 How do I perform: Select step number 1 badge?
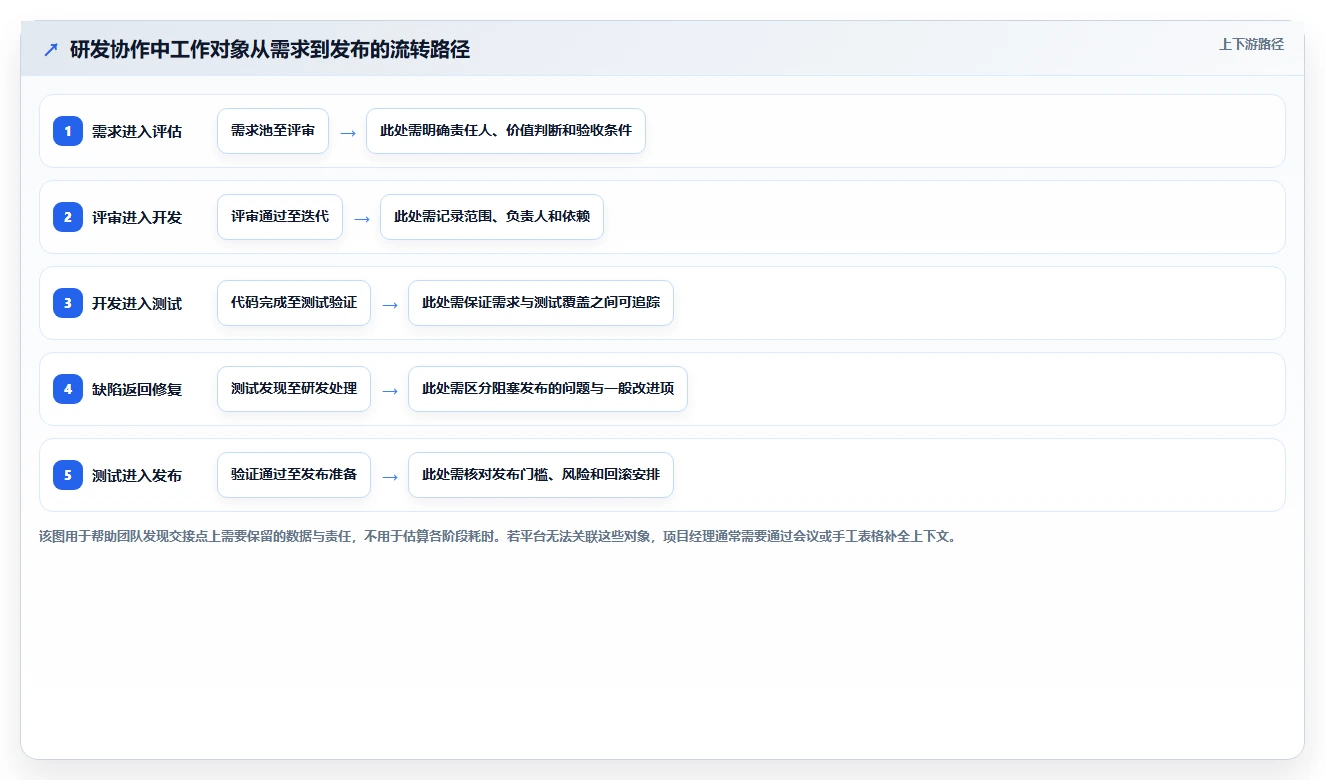coord(68,131)
